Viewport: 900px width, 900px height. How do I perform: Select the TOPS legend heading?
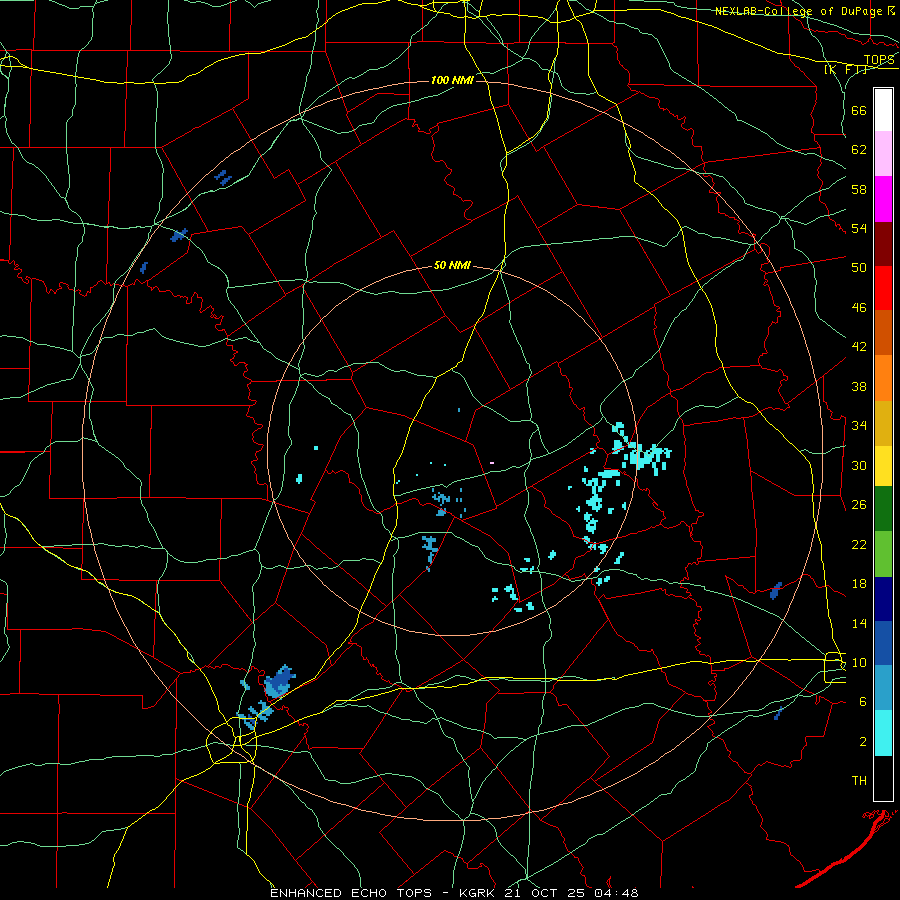click(879, 60)
